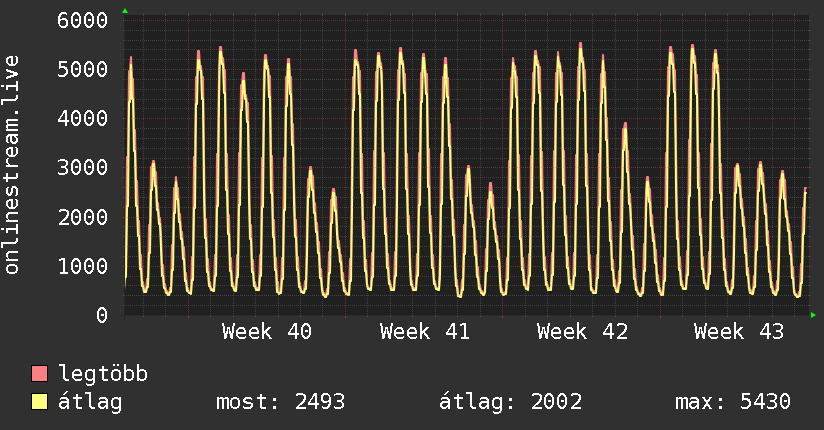Click the 'átlag: 2002' average statistic

[x=511, y=402]
